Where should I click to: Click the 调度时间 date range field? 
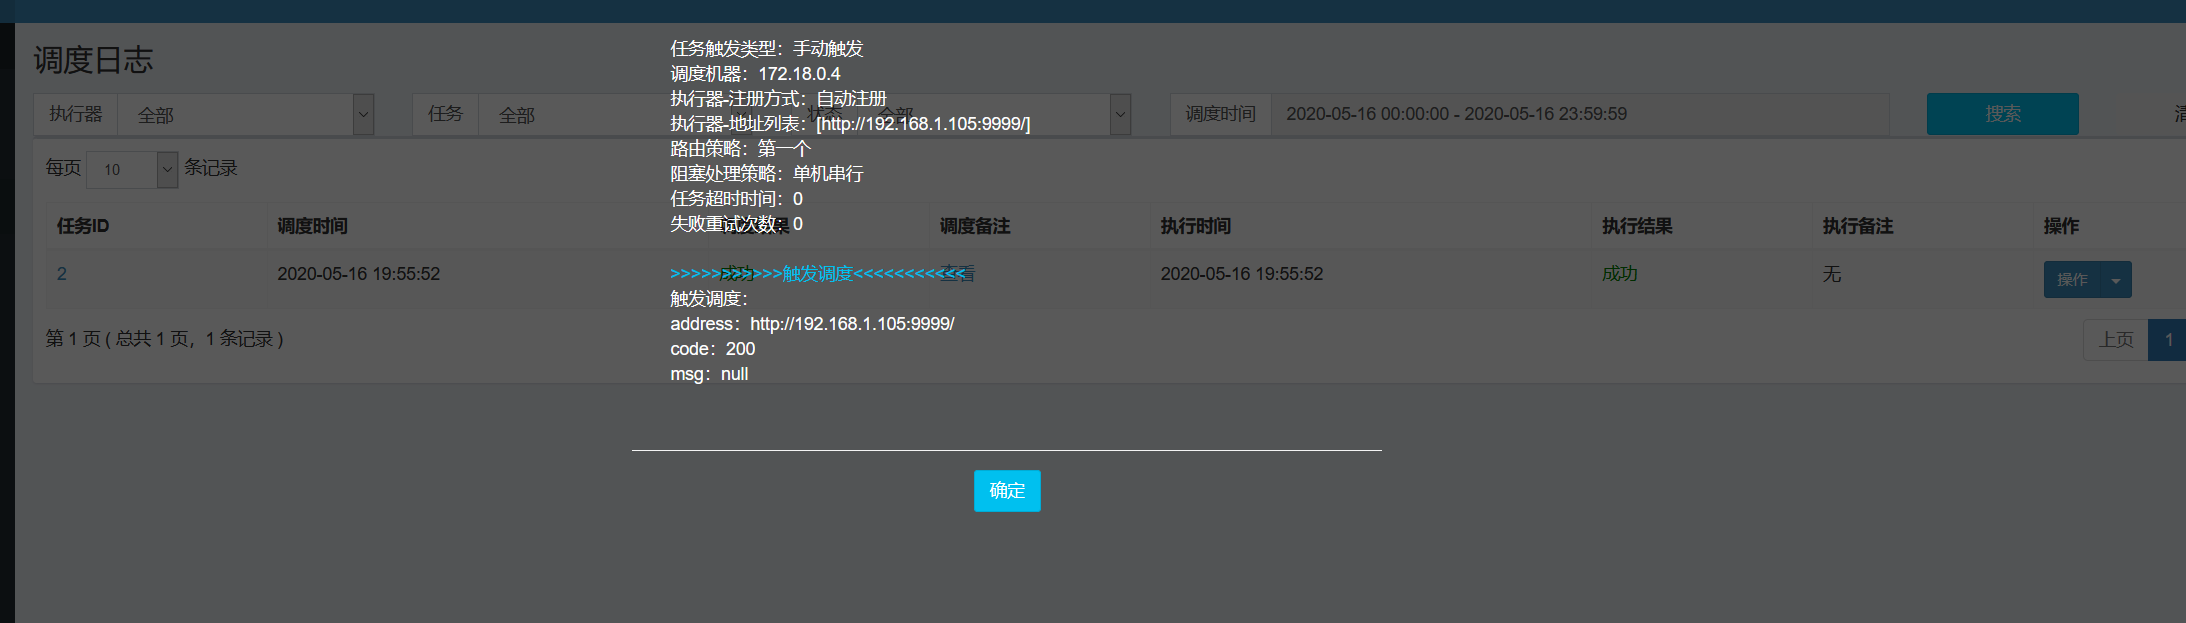pyautogui.click(x=1580, y=114)
